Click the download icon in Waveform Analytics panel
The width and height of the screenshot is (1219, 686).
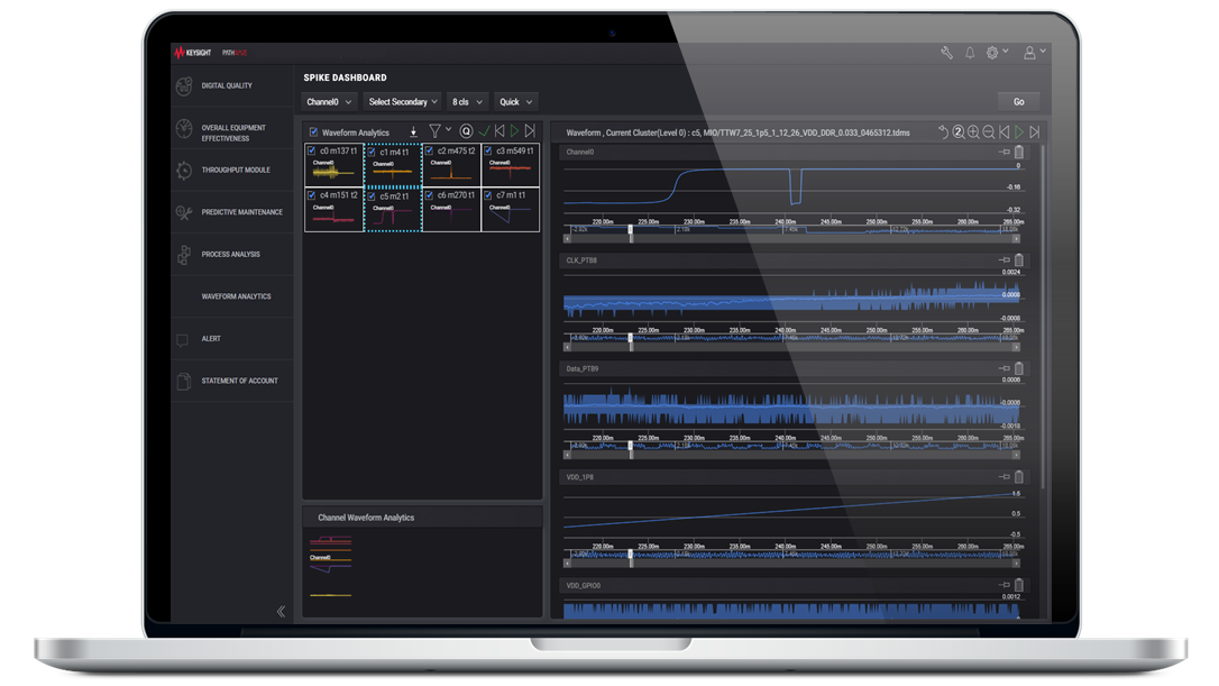coord(413,132)
